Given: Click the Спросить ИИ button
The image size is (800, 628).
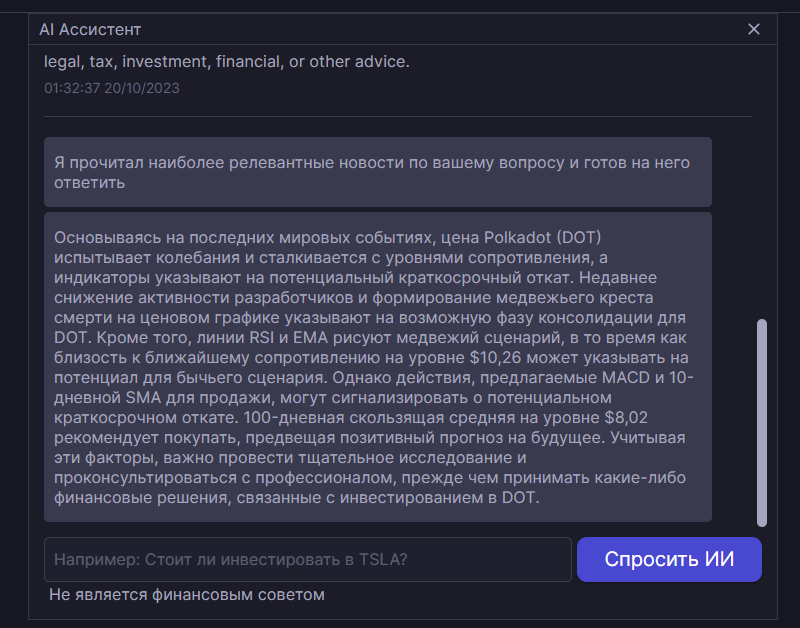Looking at the screenshot, I should (x=669, y=559).
